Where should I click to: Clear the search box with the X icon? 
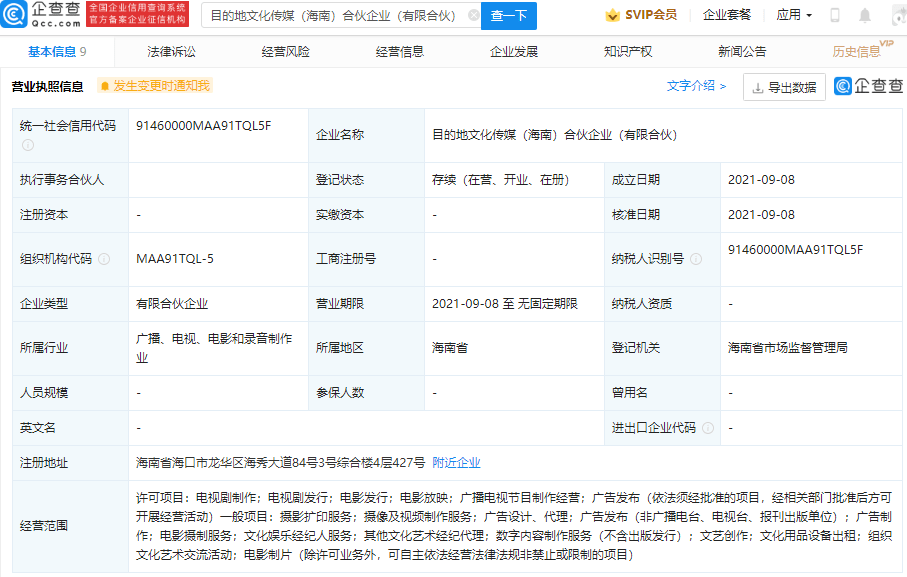point(473,16)
